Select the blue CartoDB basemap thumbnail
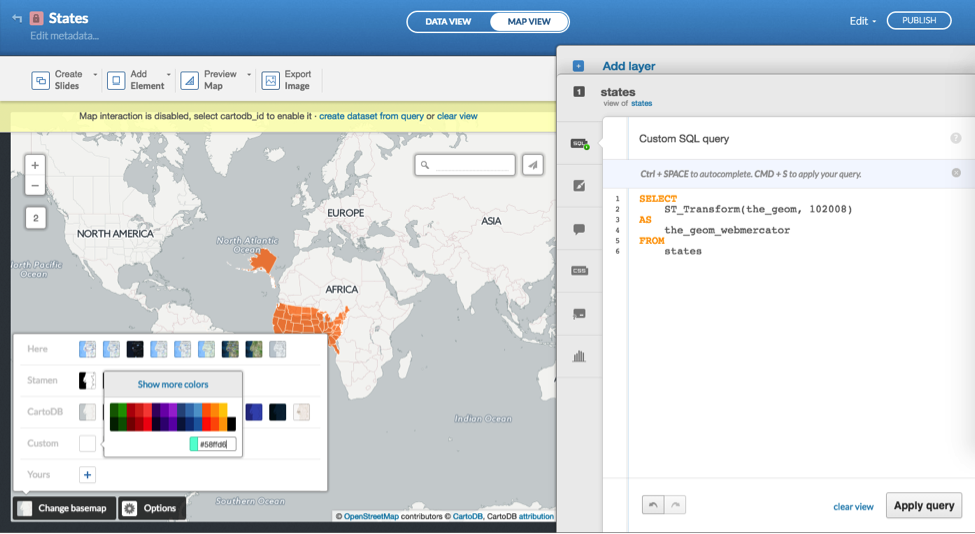The height and width of the screenshot is (534, 975). (254, 412)
